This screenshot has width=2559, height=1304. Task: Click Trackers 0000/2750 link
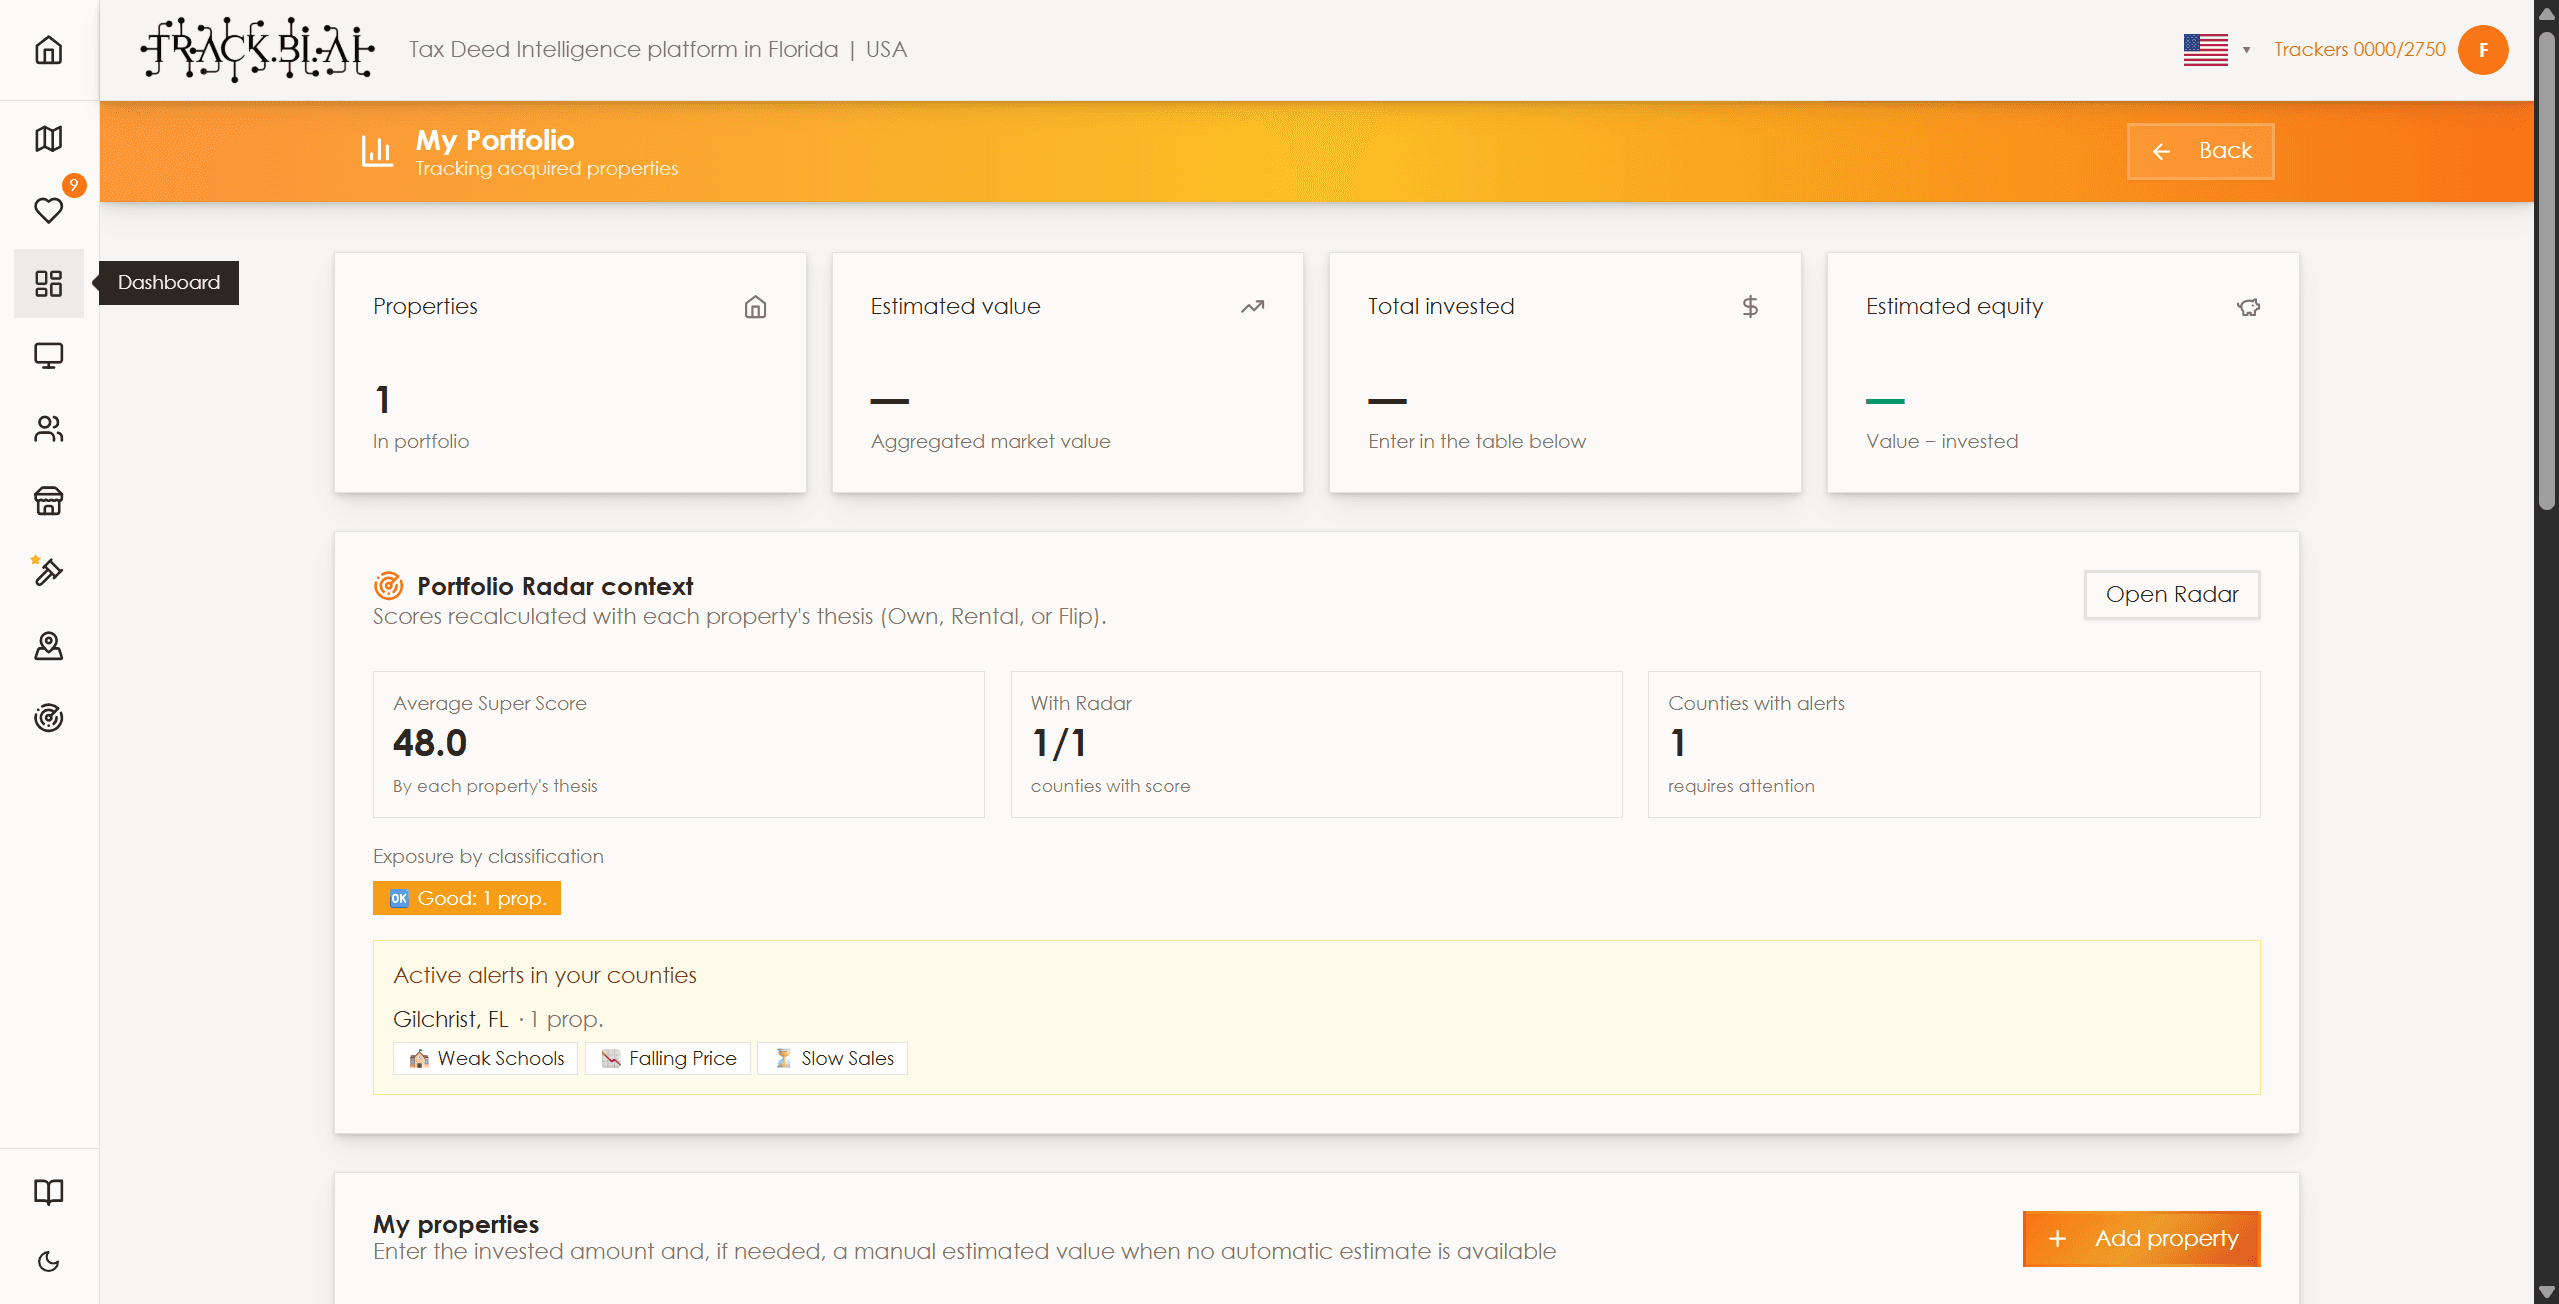[x=2359, y=49]
